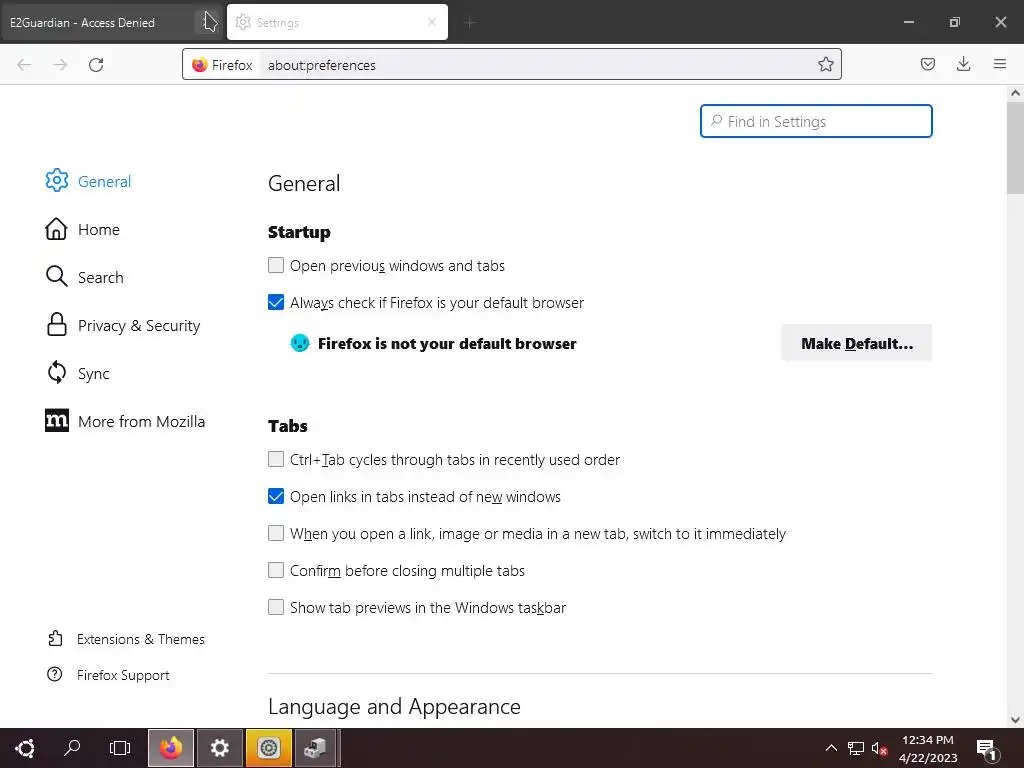
Task: Click the Privacy & Security lock icon
Action: click(x=57, y=325)
